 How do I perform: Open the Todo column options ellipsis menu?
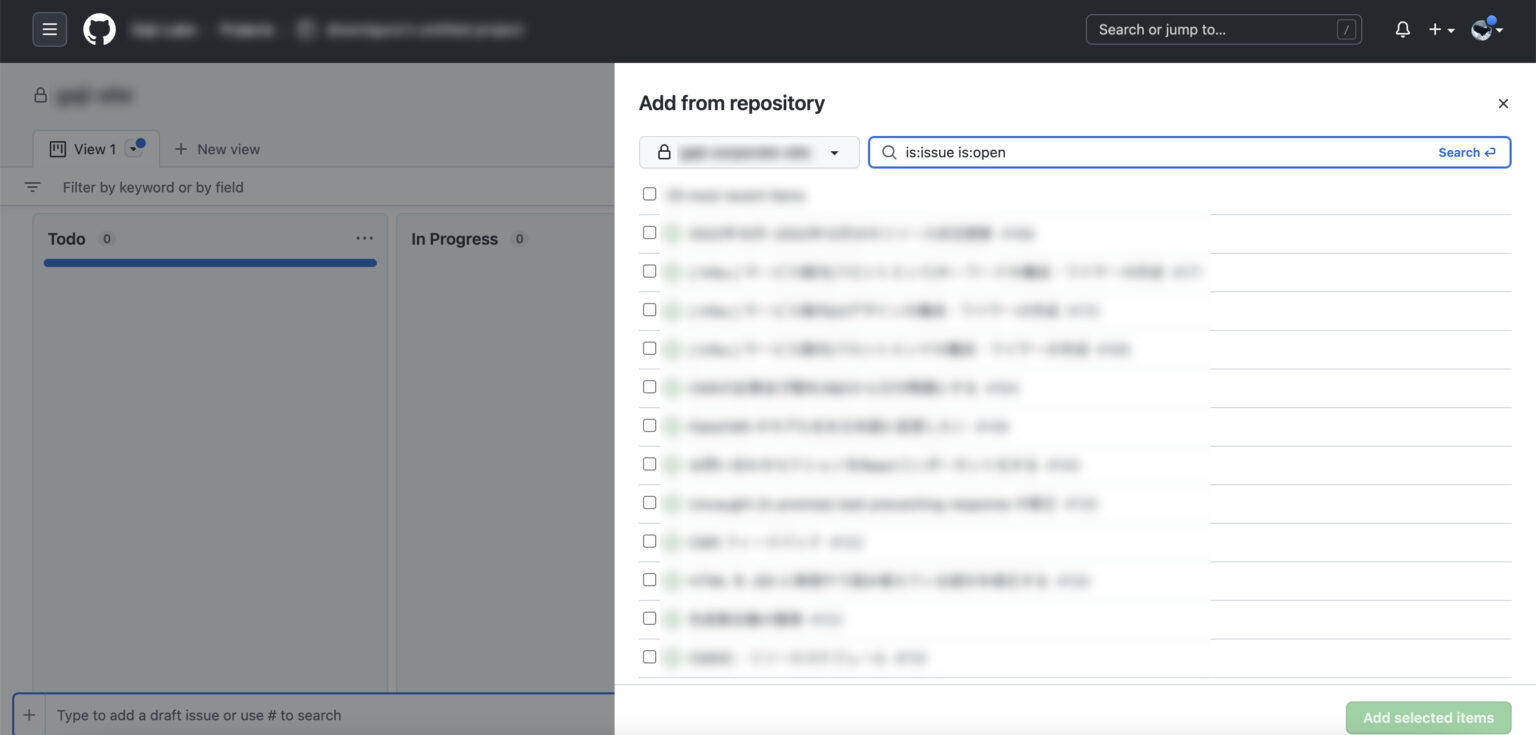pyautogui.click(x=364, y=238)
